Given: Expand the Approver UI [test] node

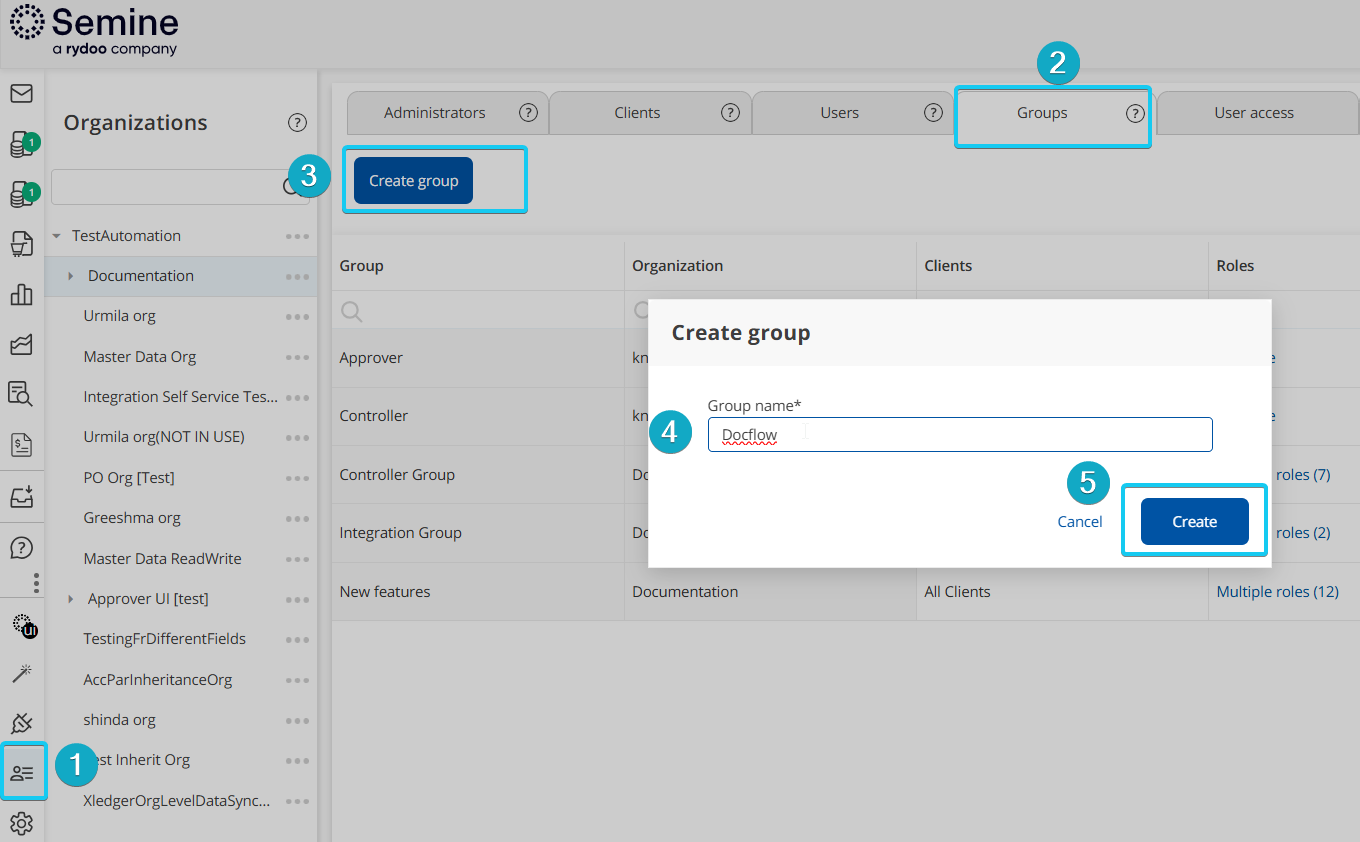Looking at the screenshot, I should (70, 599).
